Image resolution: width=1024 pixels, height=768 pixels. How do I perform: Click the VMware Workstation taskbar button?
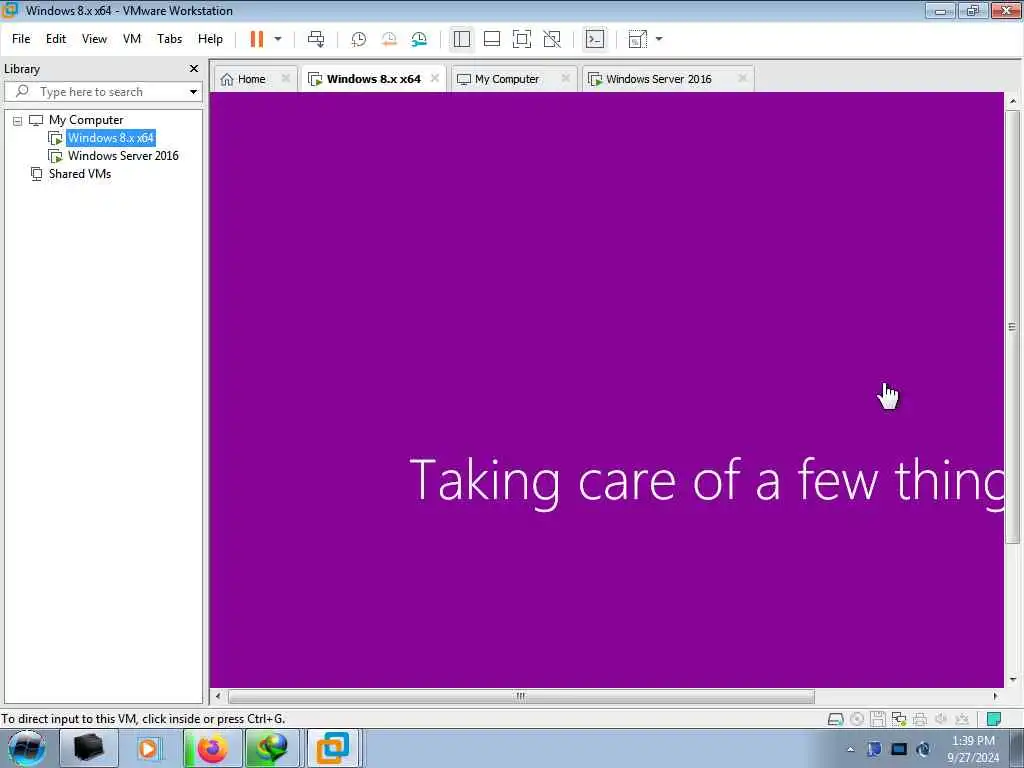pos(333,748)
